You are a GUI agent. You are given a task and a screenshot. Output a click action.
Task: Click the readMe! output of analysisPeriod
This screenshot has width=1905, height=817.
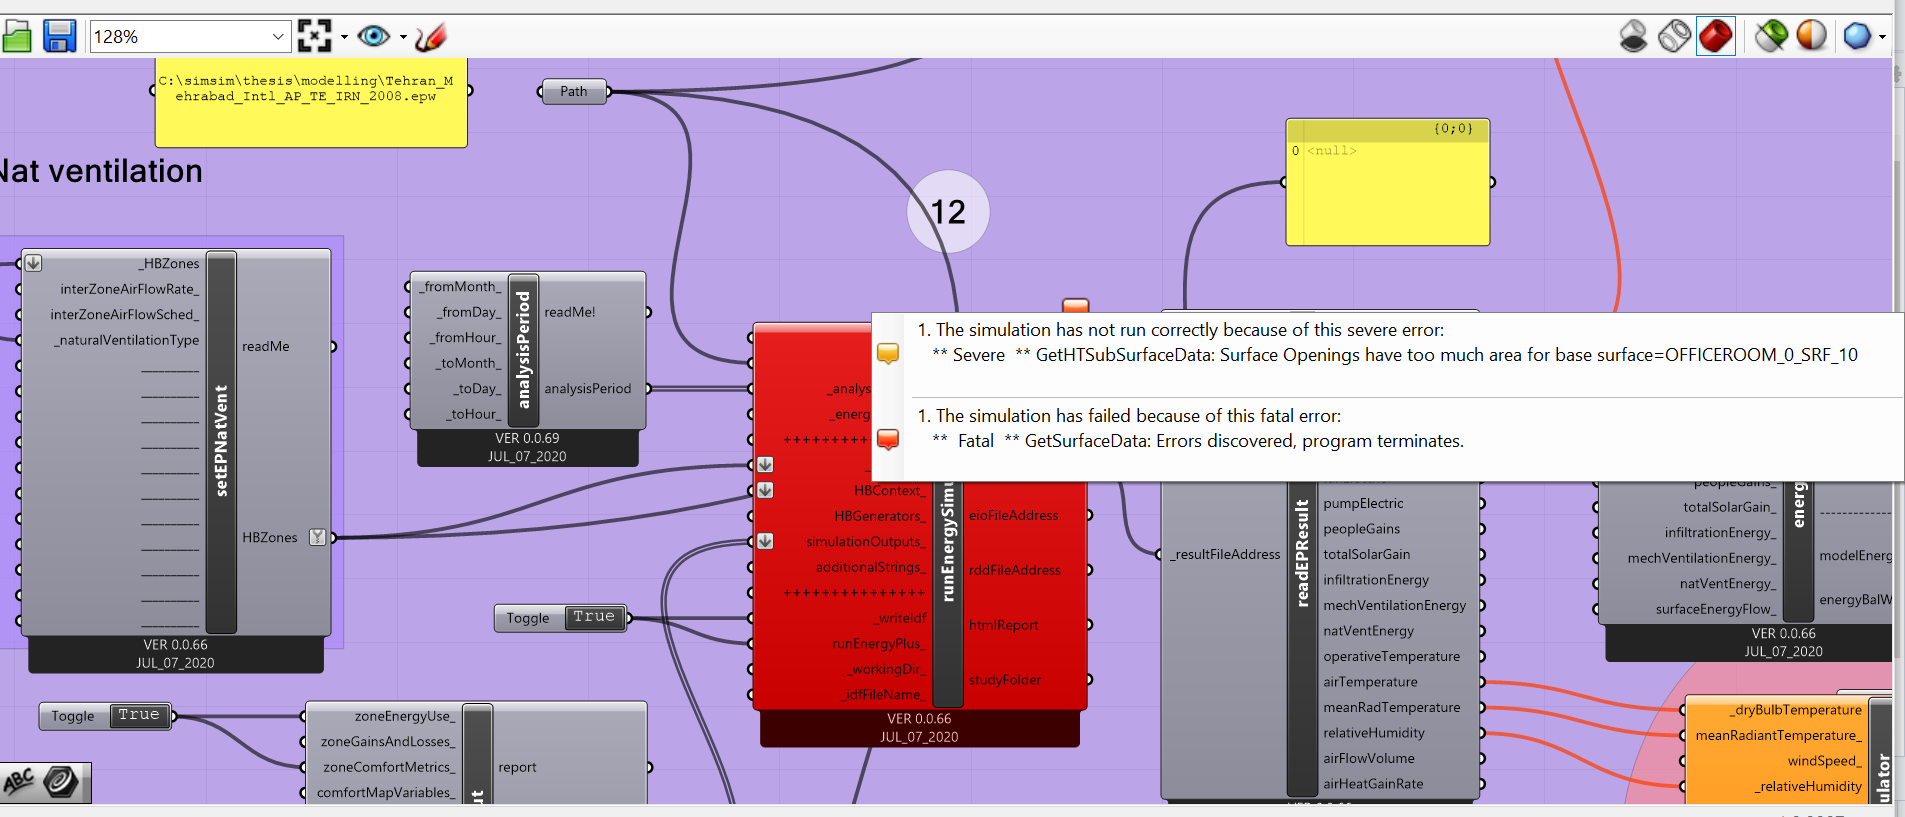tap(570, 312)
